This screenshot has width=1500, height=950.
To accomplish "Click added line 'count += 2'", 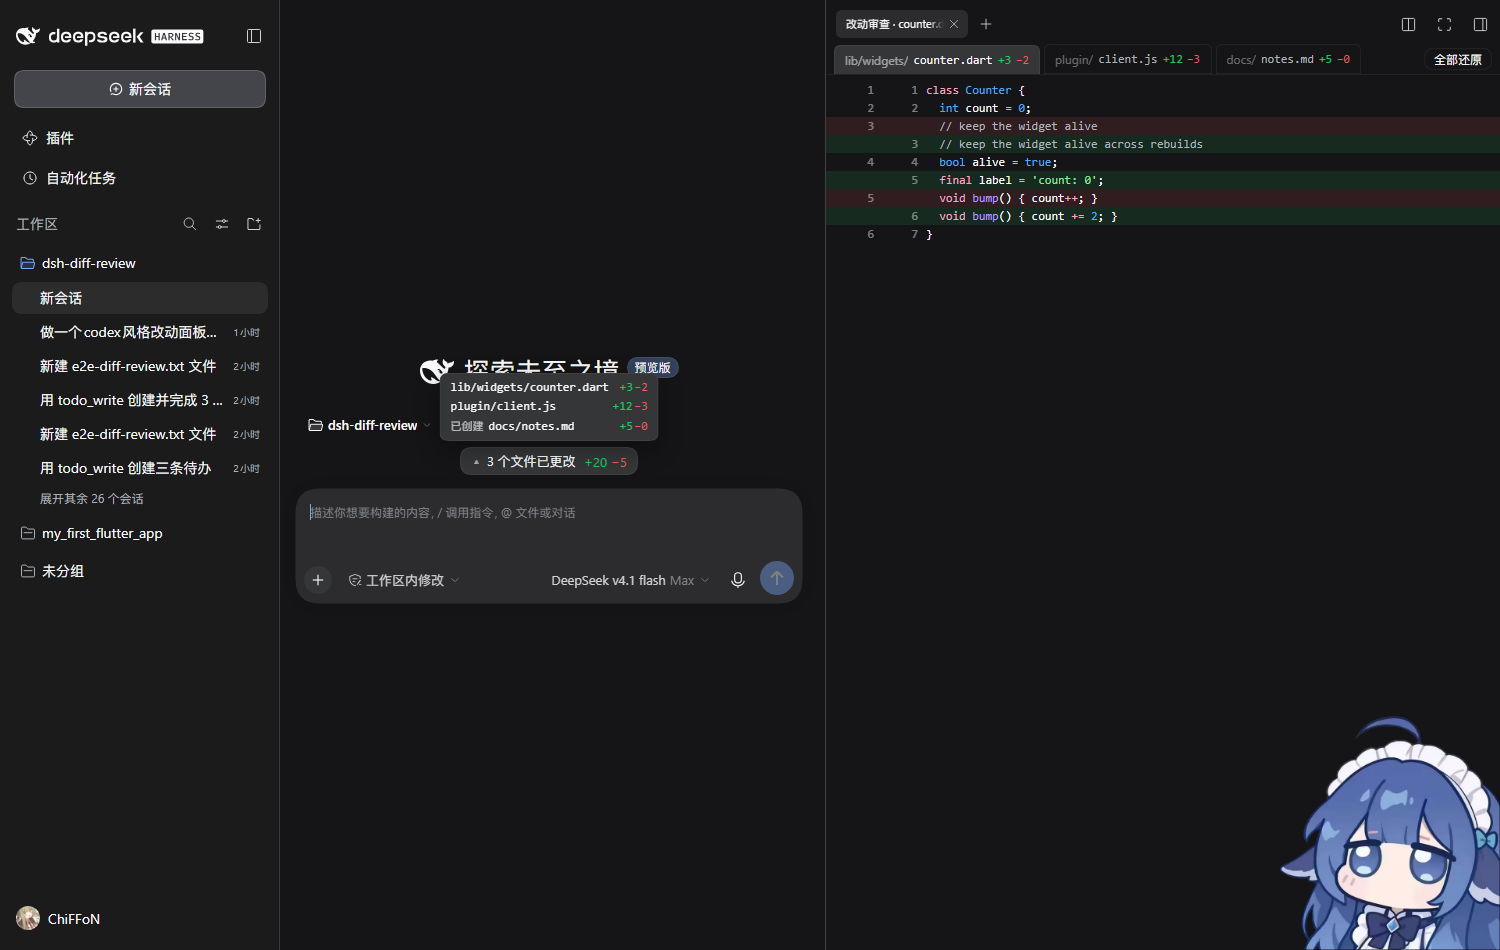I will coord(1162,216).
